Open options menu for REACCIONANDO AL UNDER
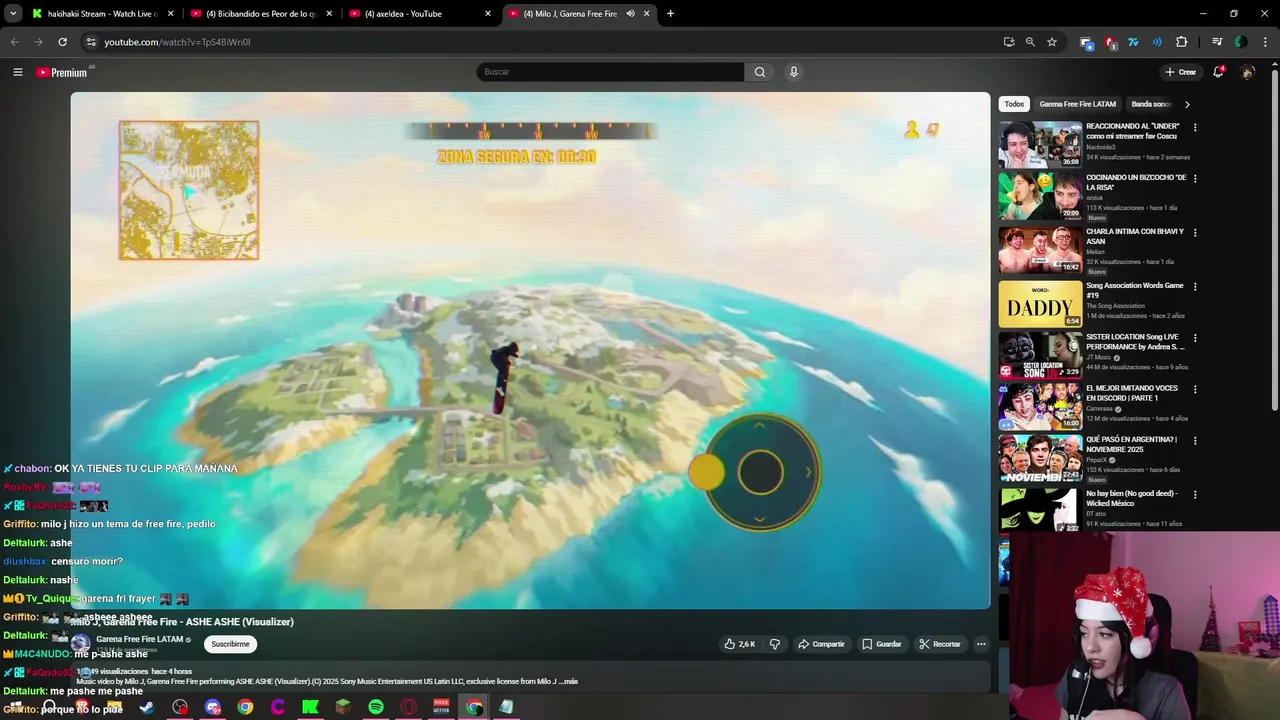 (1194, 128)
